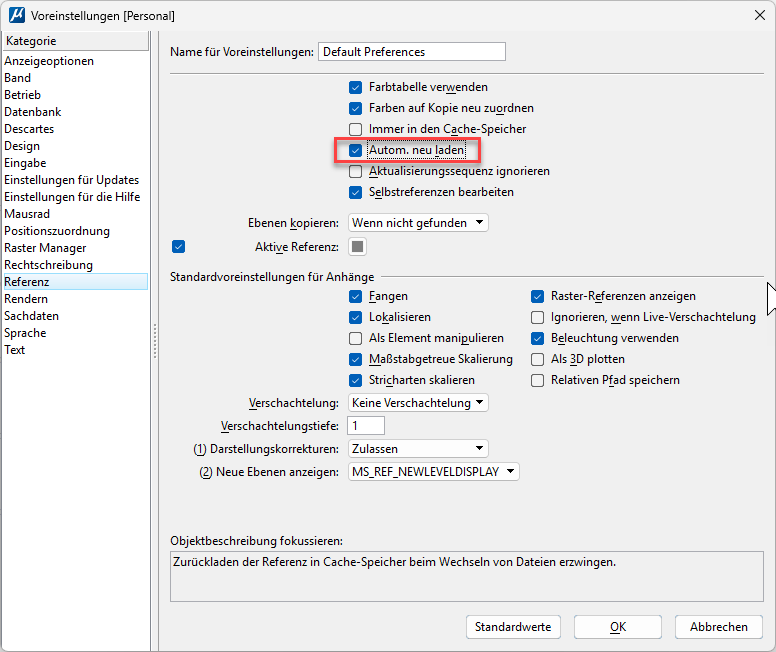Click the splitter handle beside category list

click(x=155, y=341)
